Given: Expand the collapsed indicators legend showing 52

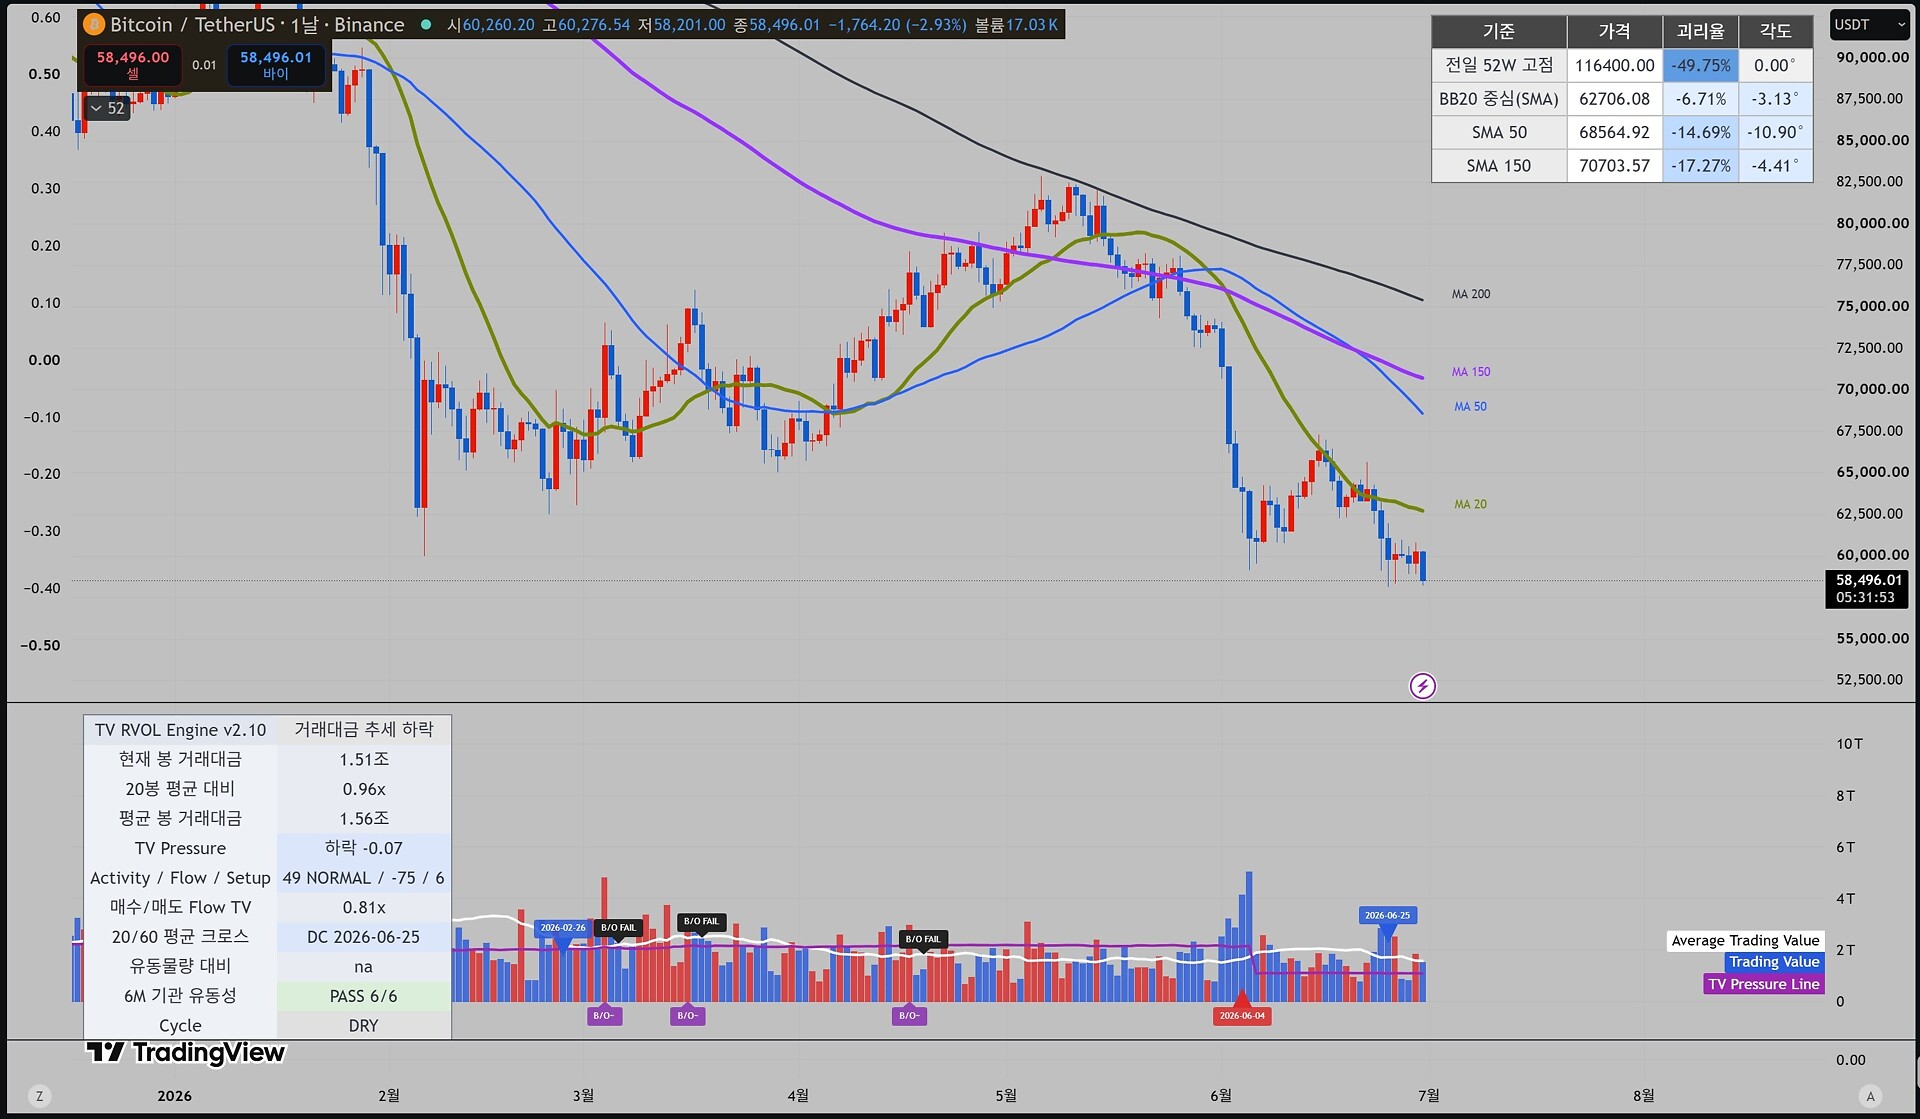Looking at the screenshot, I should coord(107,108).
